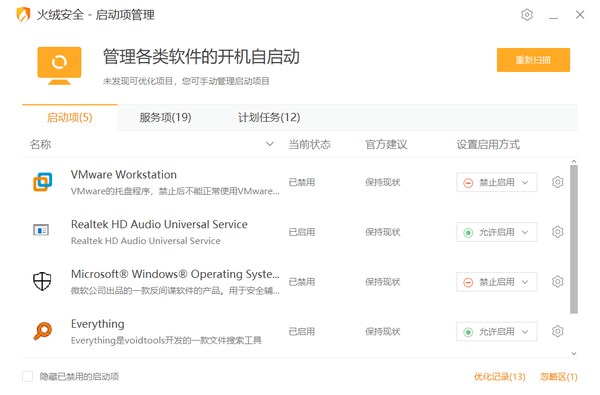Screen dimensions: 600x395
Task: Select the 启动项(5) tab
Action: coord(70,118)
